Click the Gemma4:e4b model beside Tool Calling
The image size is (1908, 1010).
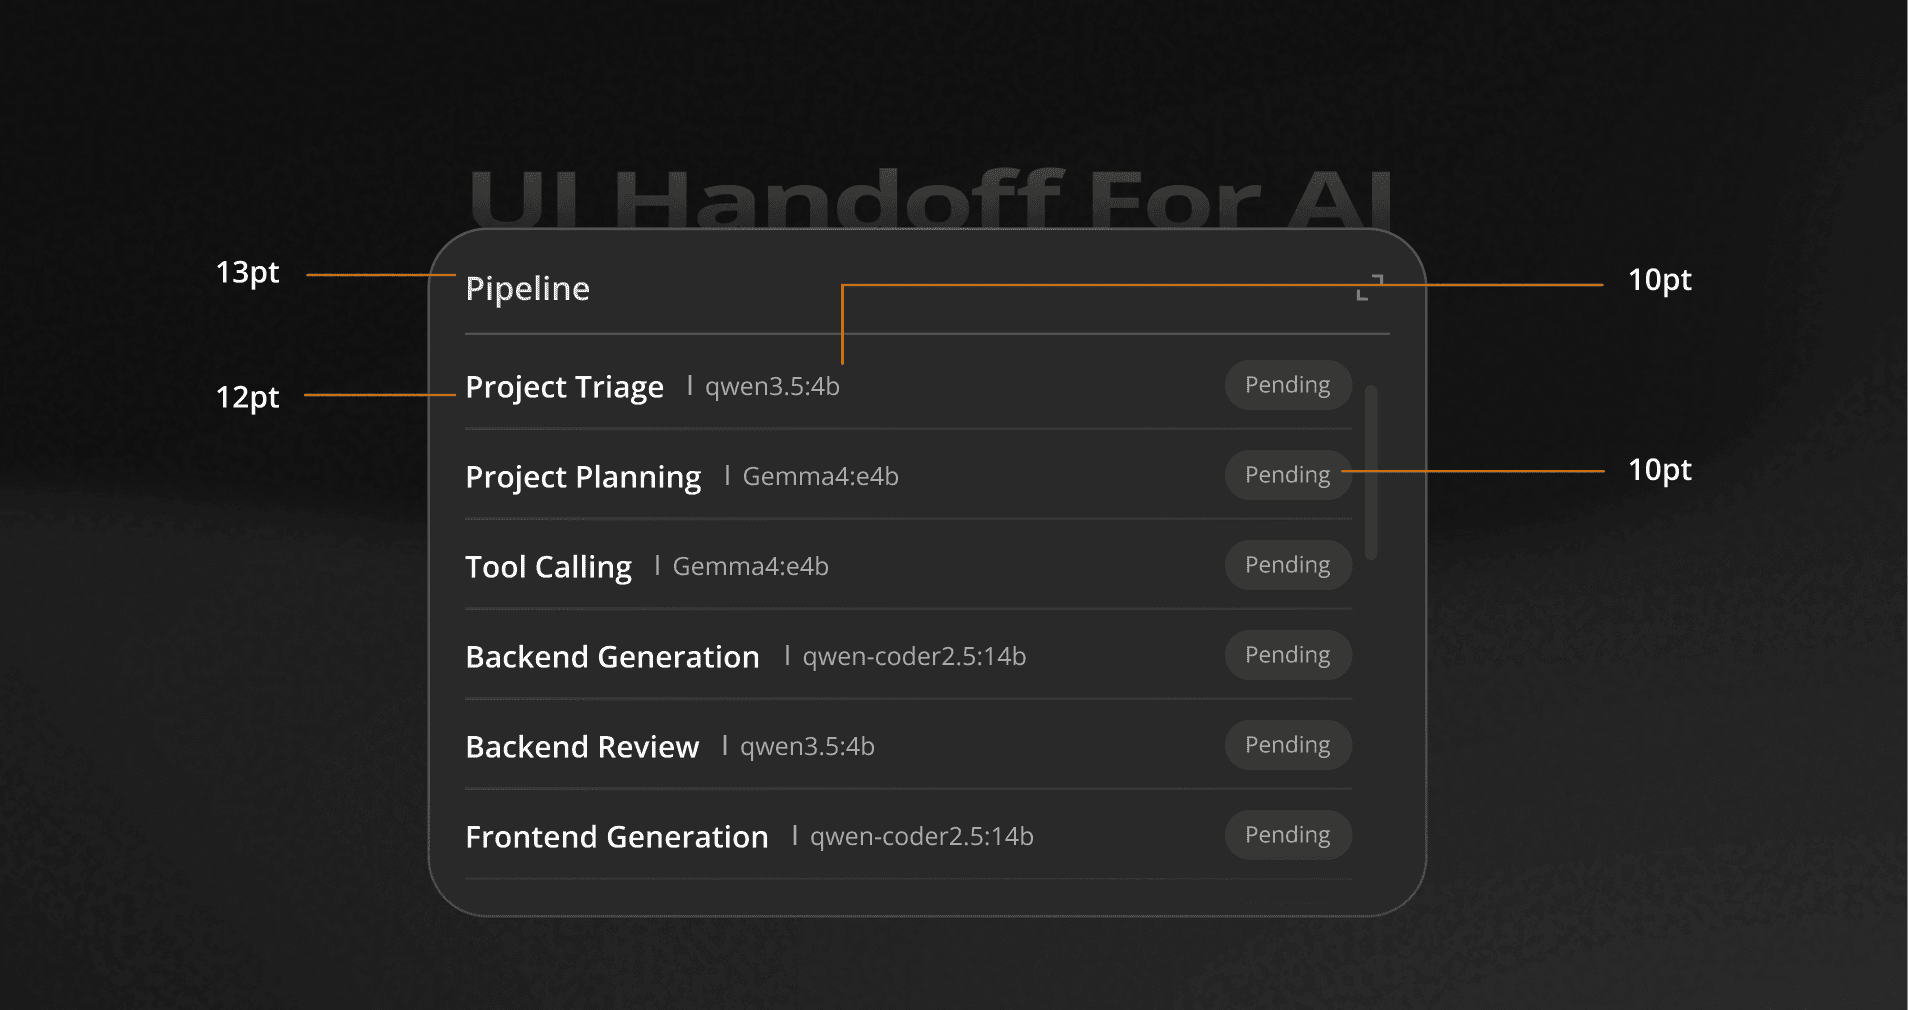click(750, 567)
